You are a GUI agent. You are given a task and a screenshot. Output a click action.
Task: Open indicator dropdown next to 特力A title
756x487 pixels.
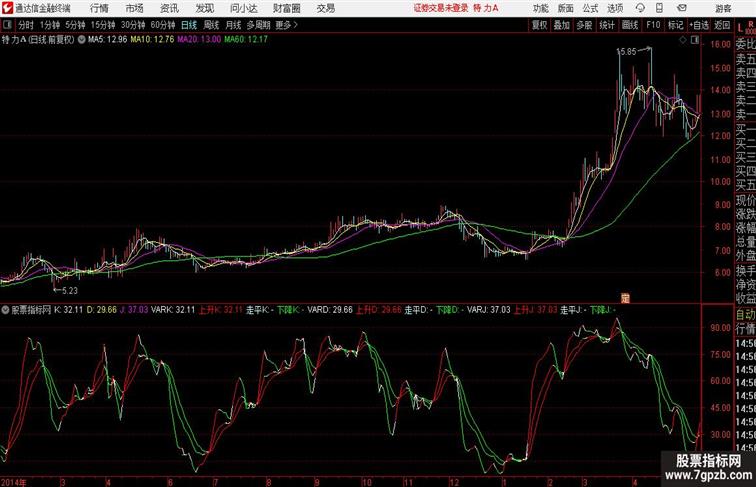click(81, 40)
